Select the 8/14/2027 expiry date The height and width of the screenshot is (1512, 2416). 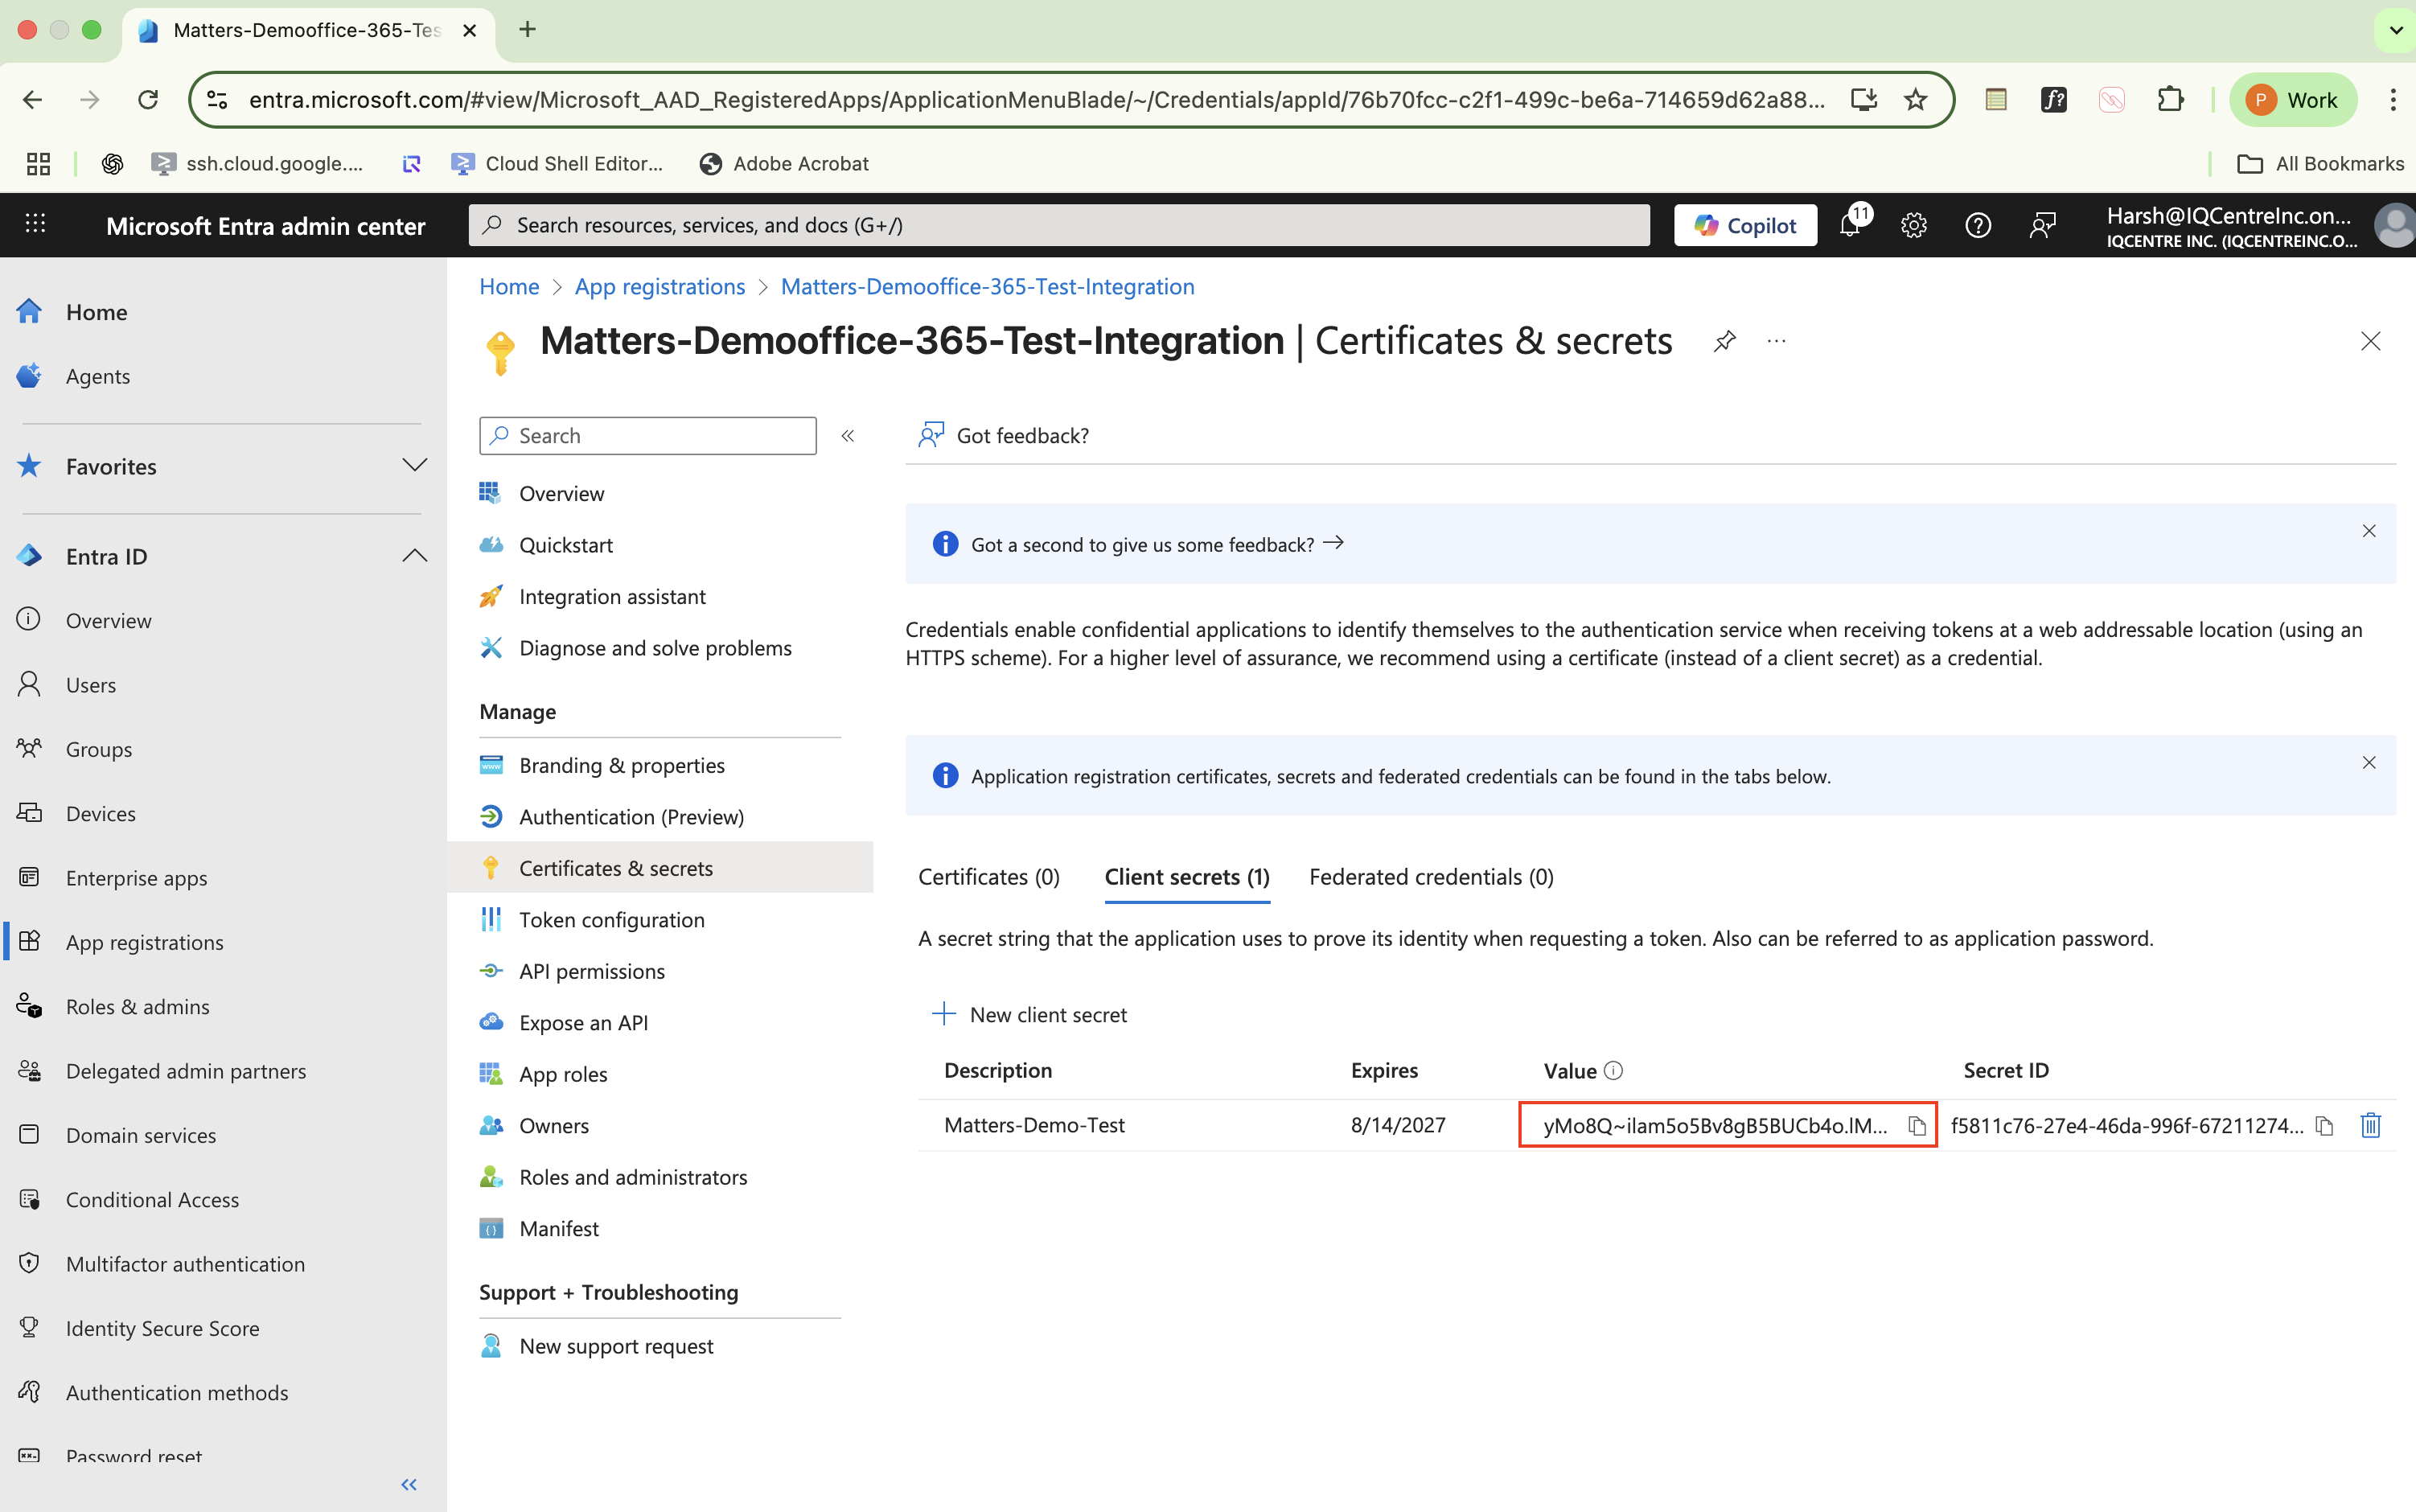[1398, 1126]
